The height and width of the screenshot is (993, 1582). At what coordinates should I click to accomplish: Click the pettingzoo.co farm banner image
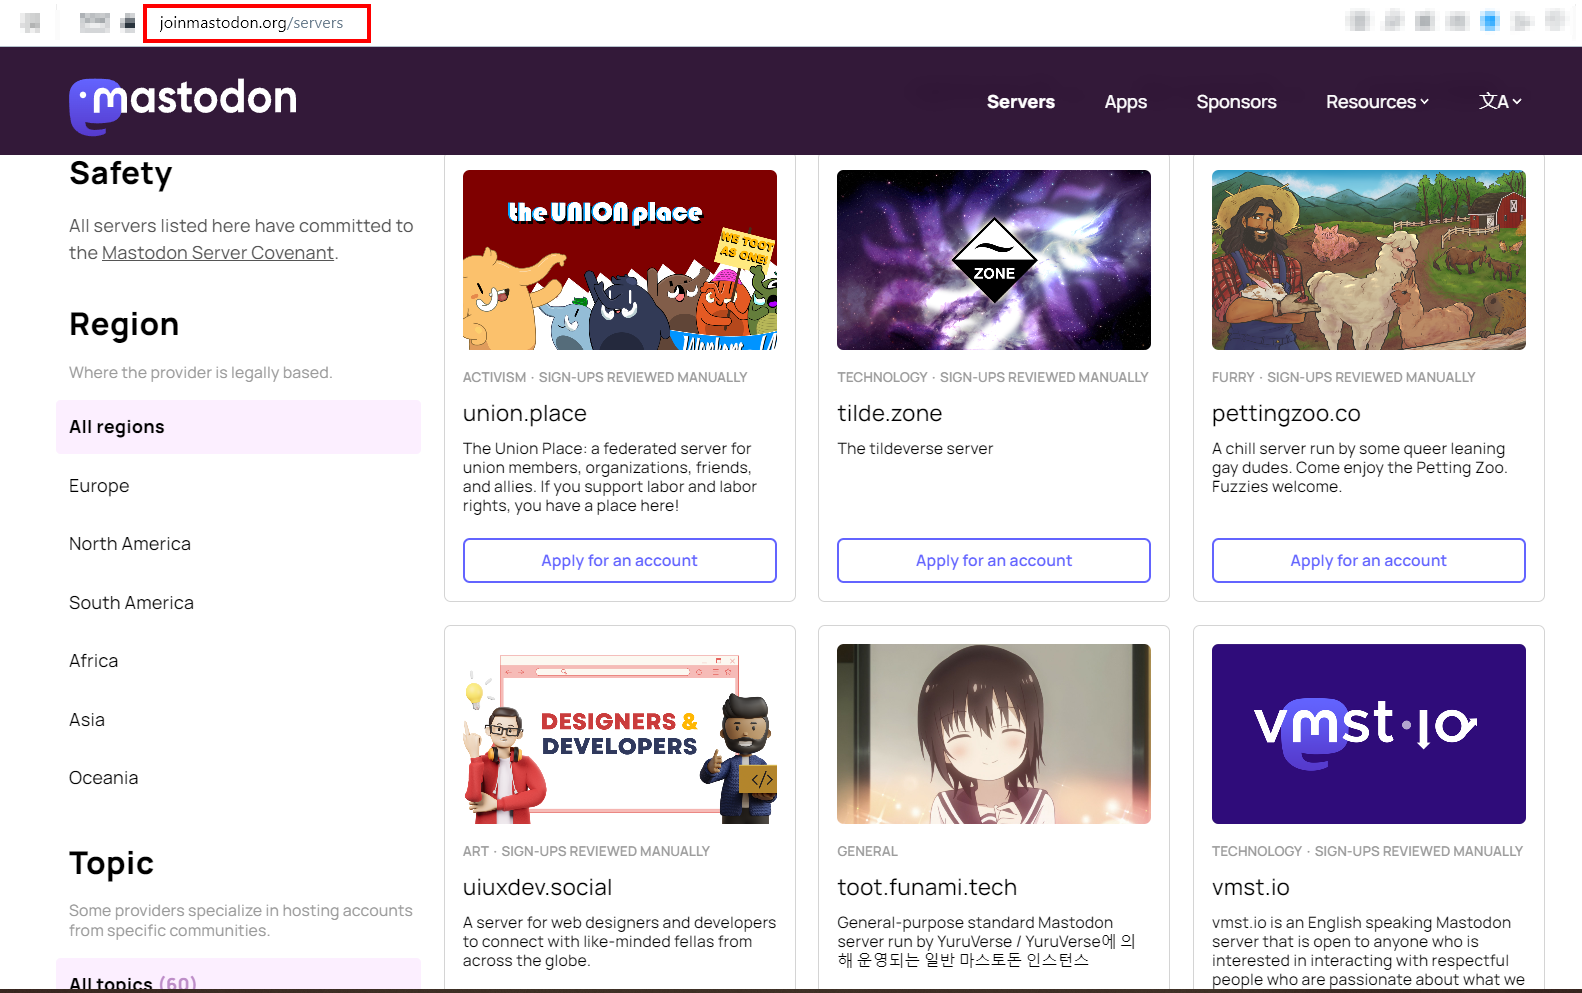(1369, 260)
